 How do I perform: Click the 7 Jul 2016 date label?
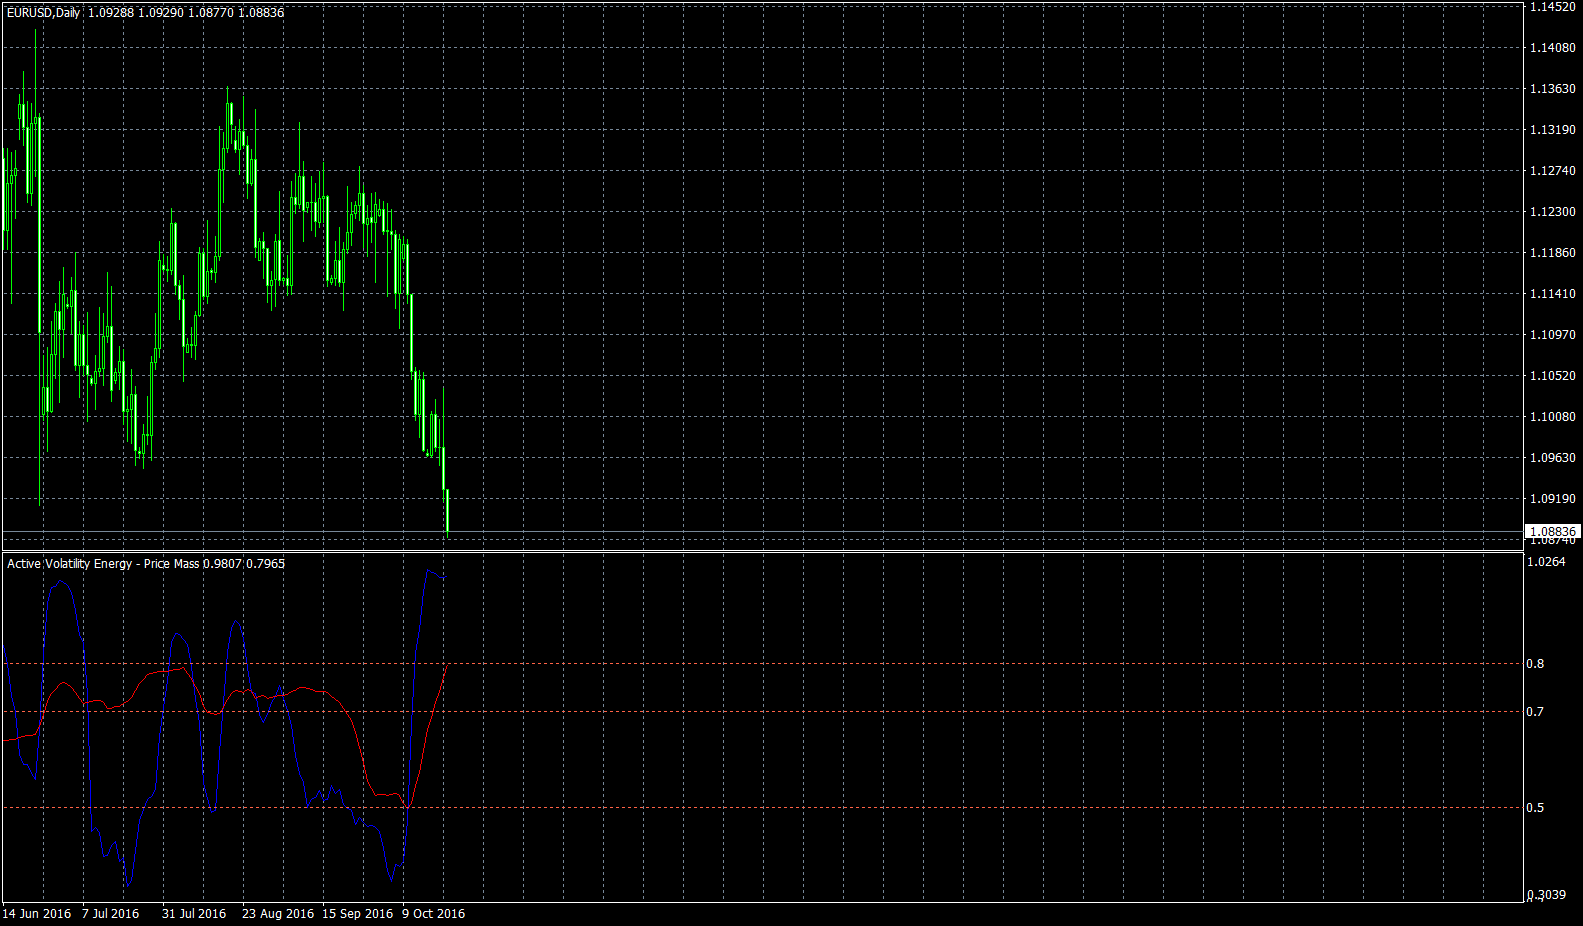pyautogui.click(x=111, y=914)
